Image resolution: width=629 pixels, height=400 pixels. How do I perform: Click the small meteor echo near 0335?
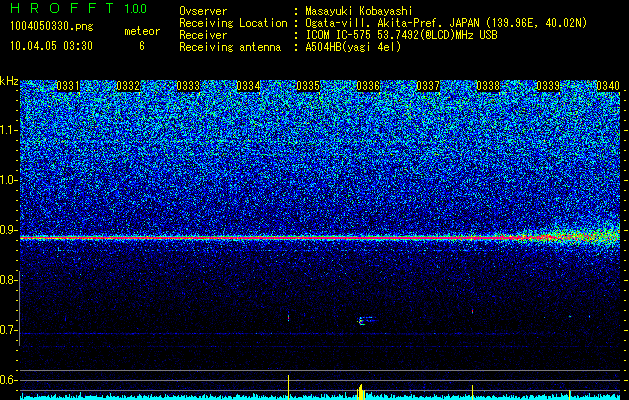[288, 318]
